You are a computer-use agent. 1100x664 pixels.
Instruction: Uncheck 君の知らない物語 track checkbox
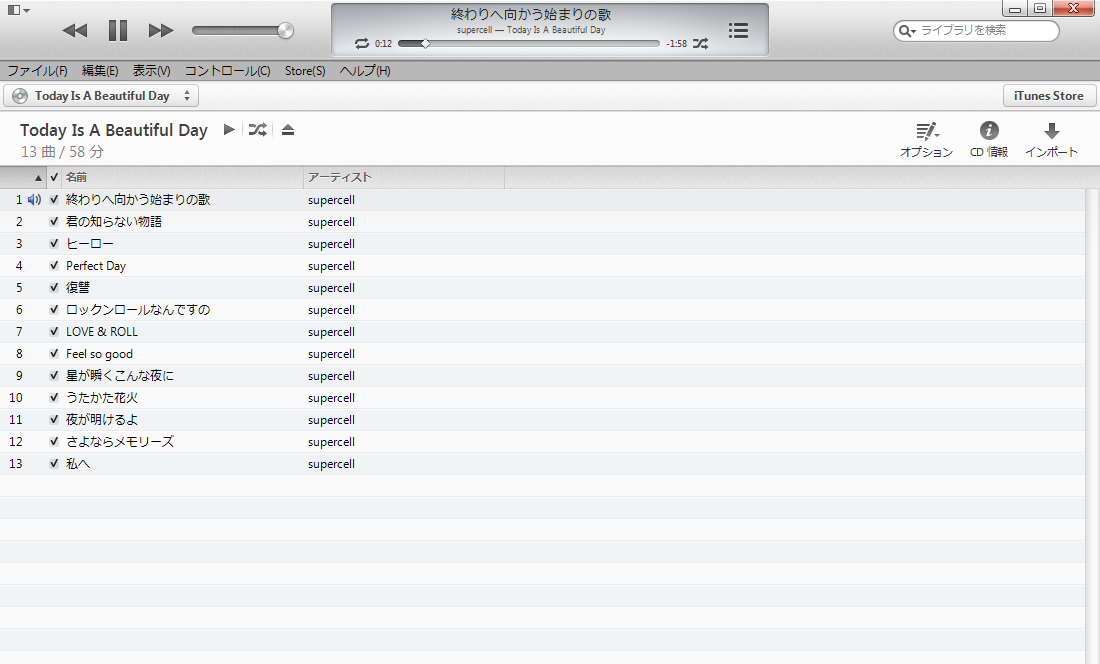coord(54,222)
